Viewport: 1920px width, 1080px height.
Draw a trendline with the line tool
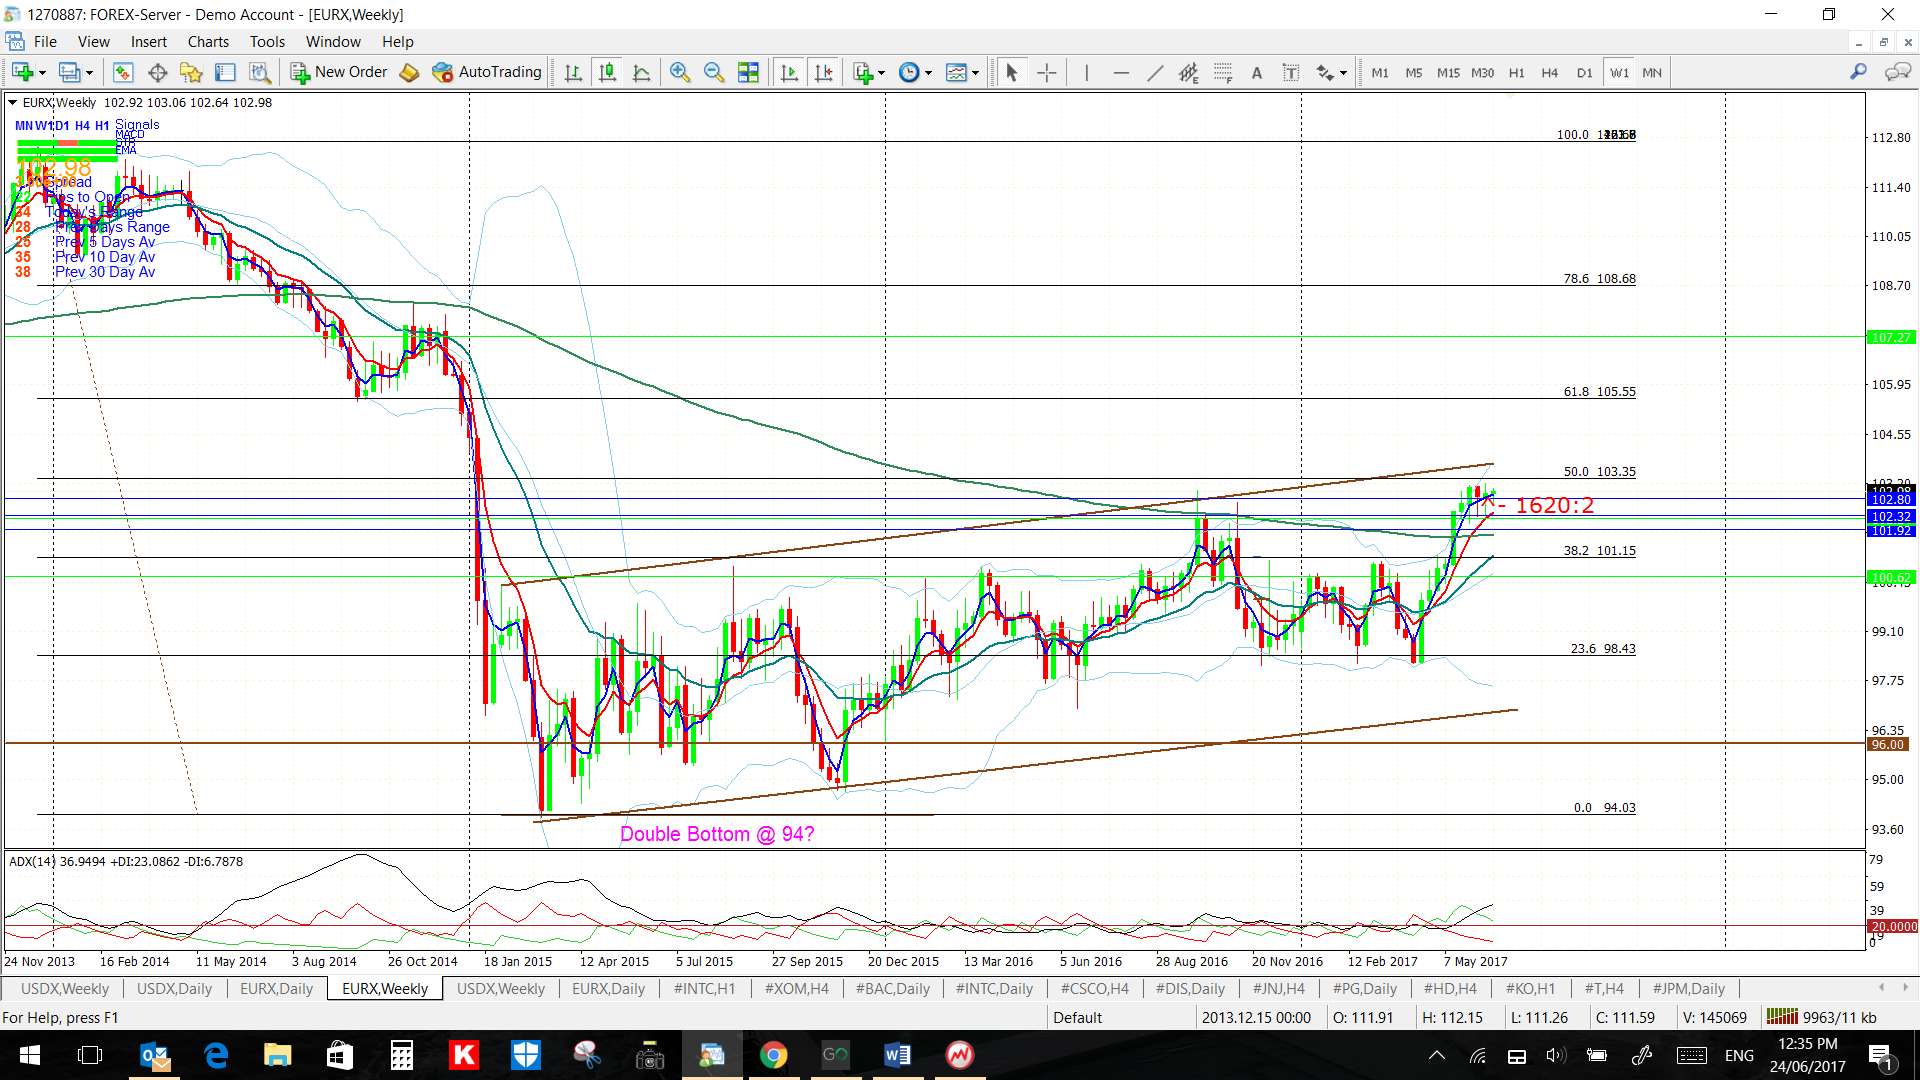point(1154,72)
